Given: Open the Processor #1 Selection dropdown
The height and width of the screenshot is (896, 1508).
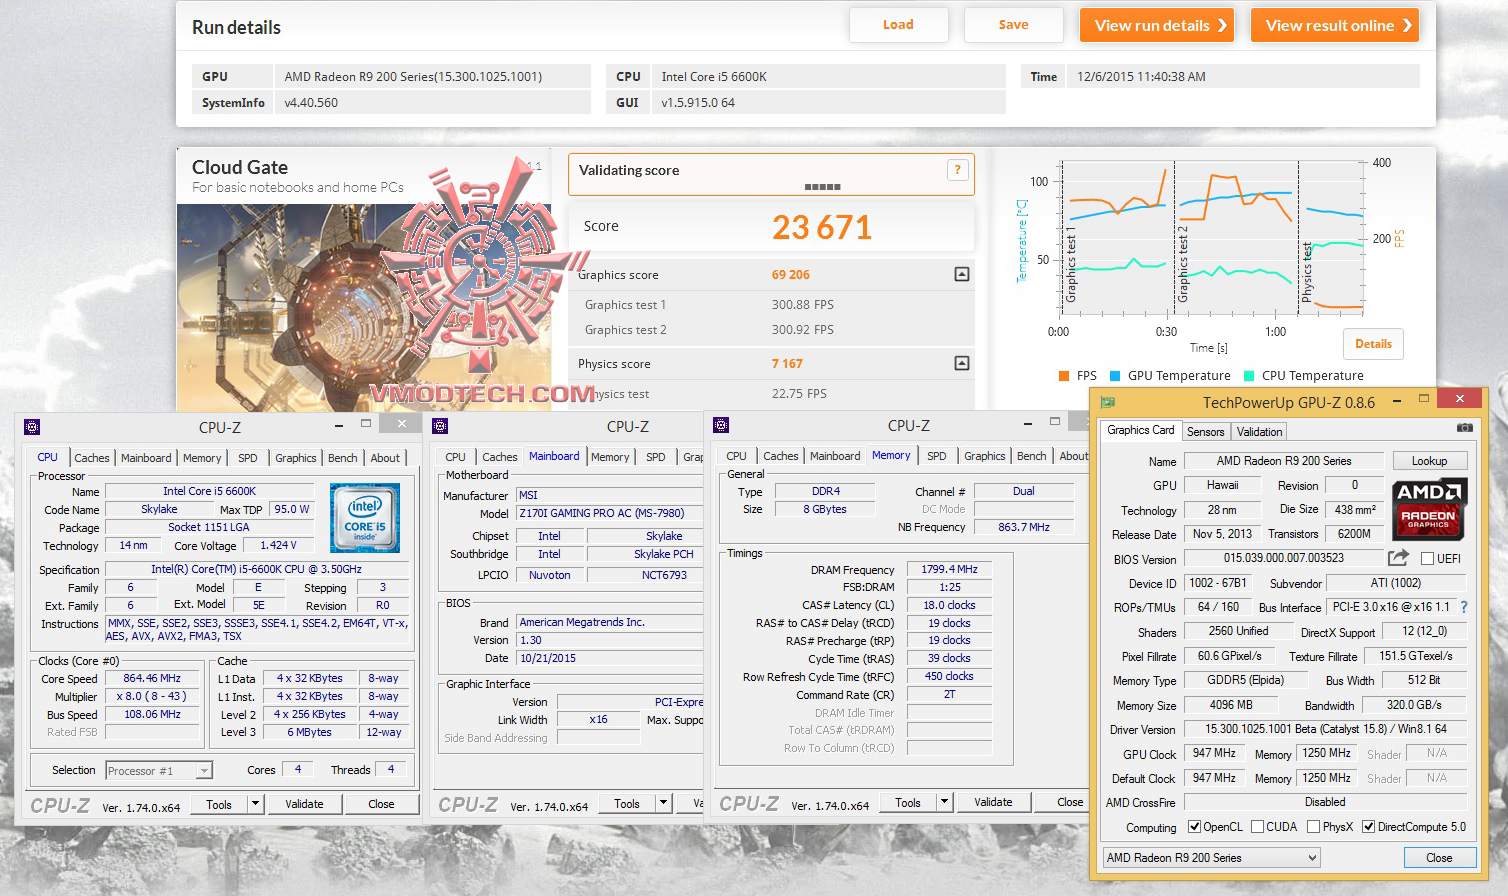Looking at the screenshot, I should coord(159,771).
